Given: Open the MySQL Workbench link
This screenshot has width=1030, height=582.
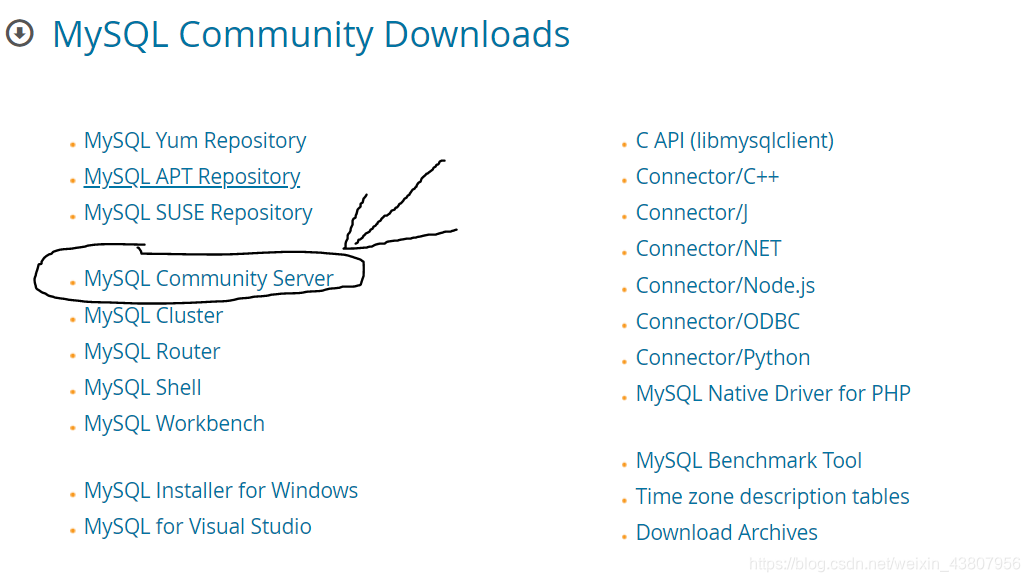Looking at the screenshot, I should click(x=174, y=424).
